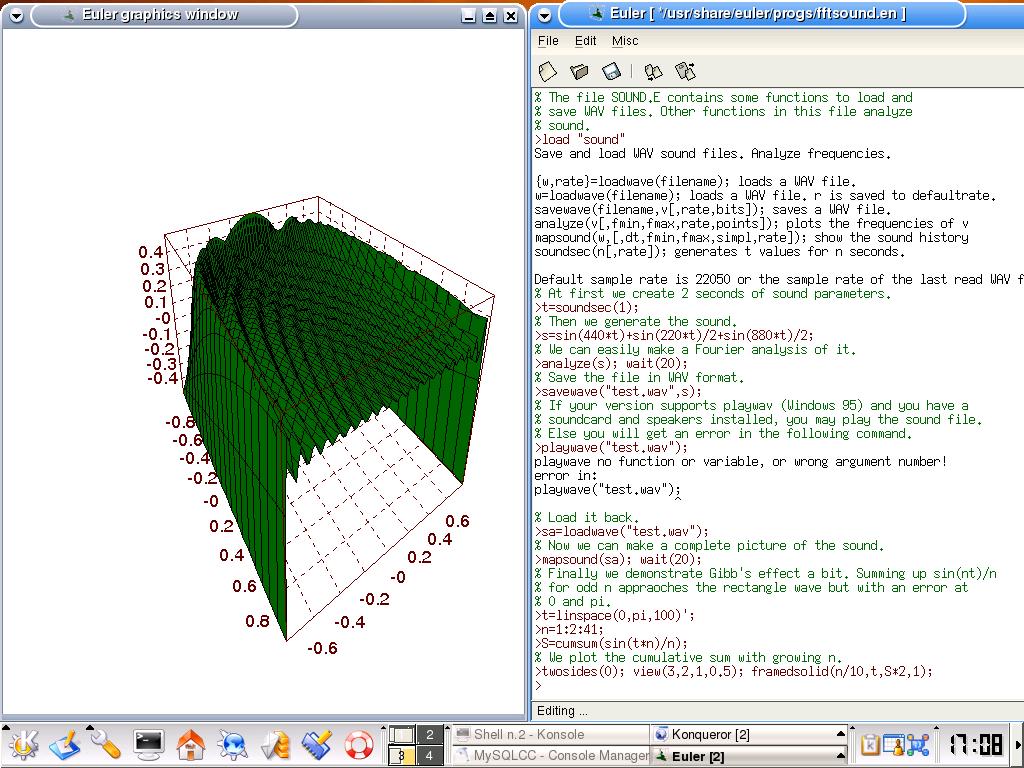This screenshot has height=768, width=1024.
Task: Open the wrench settings panel icon
Action: [106, 745]
